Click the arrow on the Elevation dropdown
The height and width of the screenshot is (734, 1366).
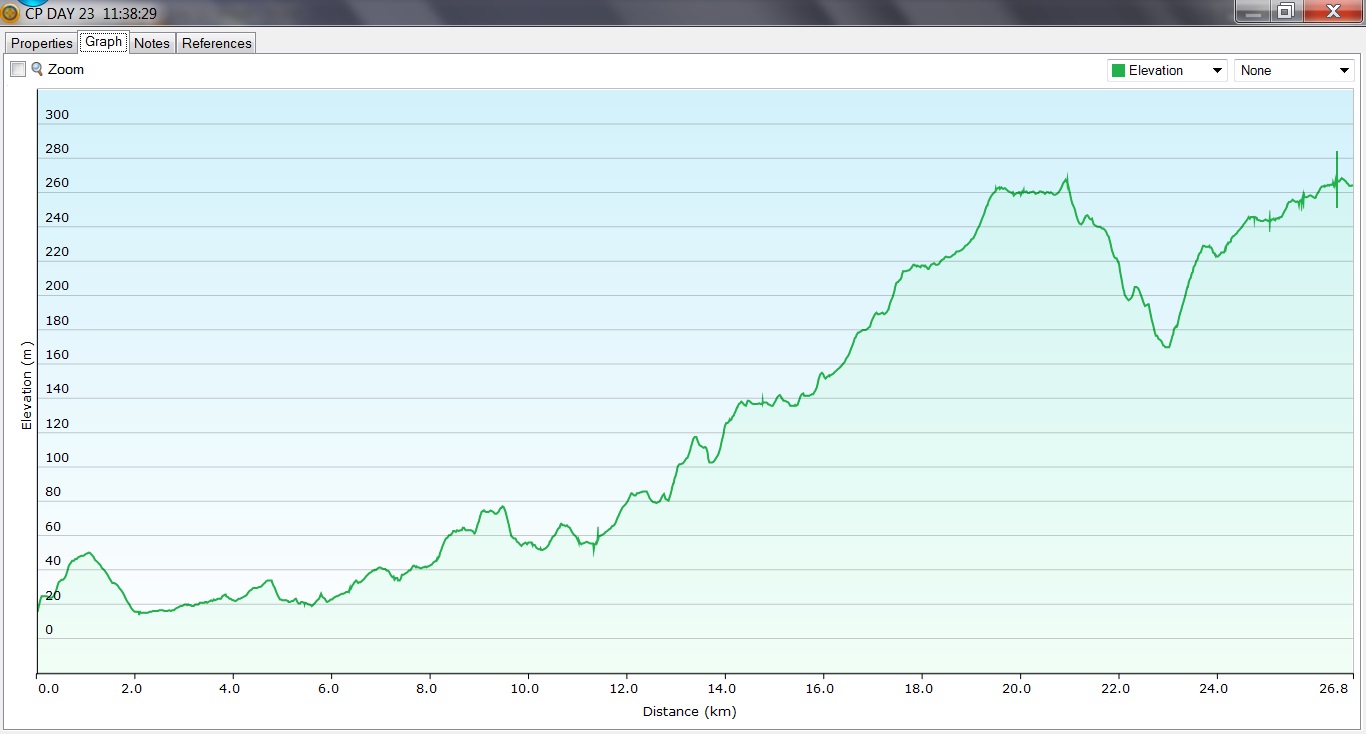[1217, 70]
